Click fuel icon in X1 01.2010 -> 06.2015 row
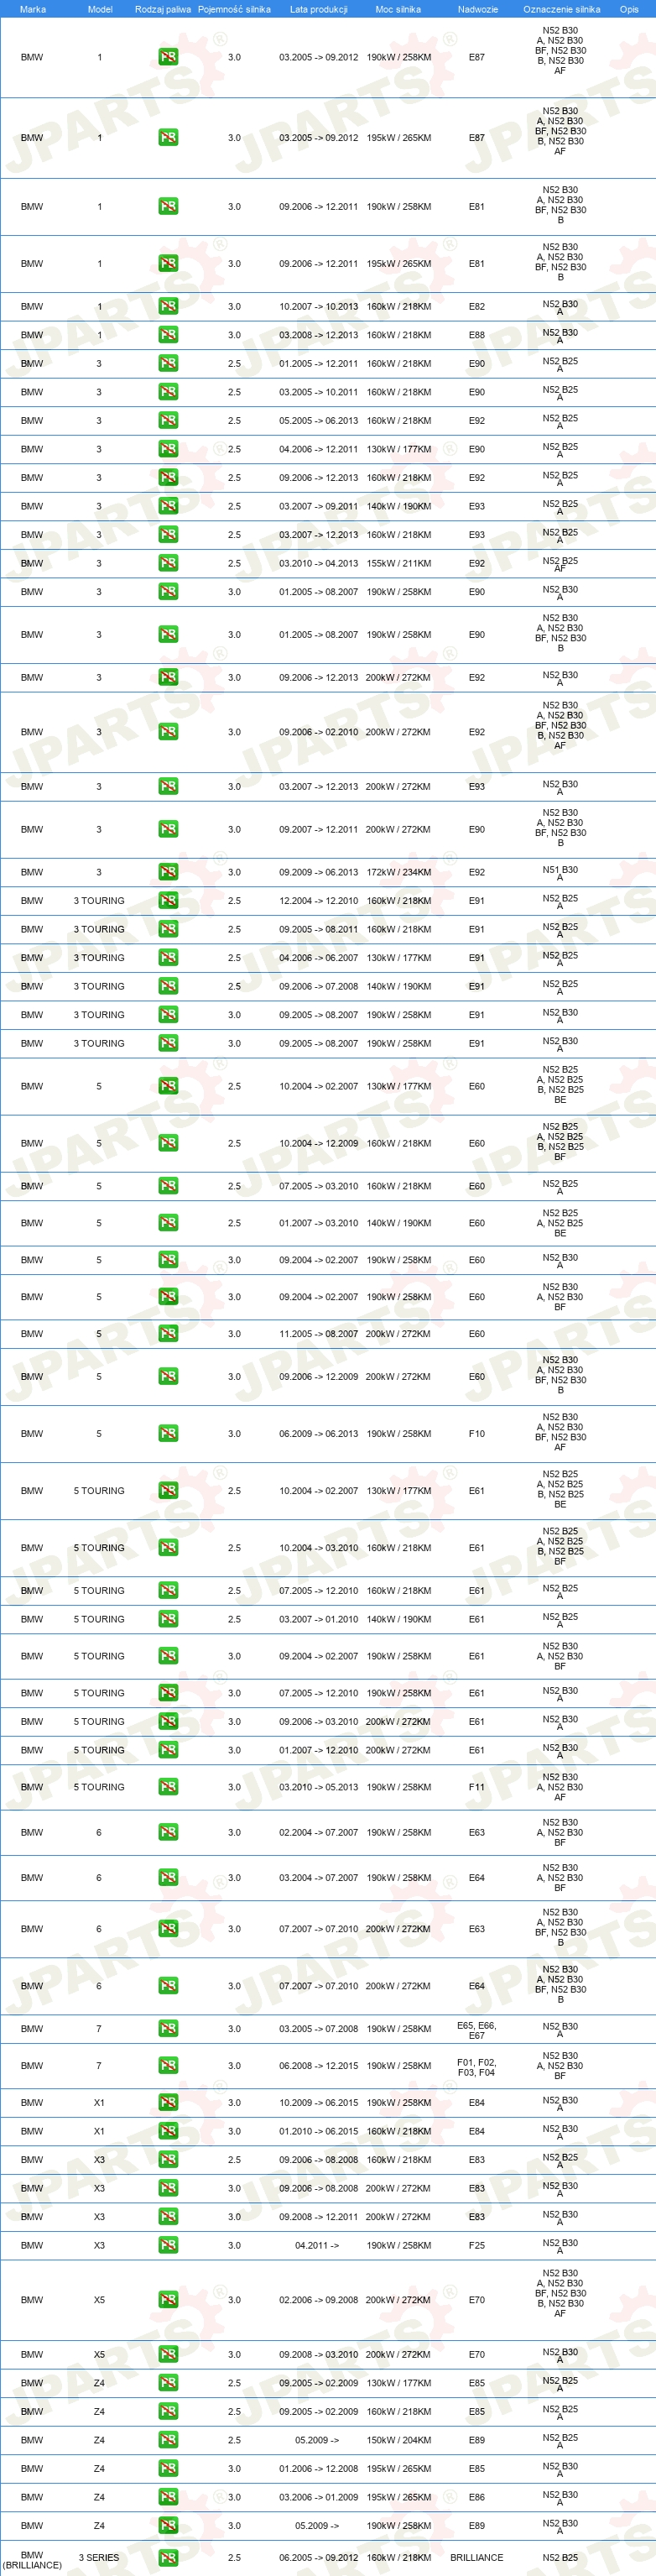The image size is (656, 2576). tap(168, 2131)
